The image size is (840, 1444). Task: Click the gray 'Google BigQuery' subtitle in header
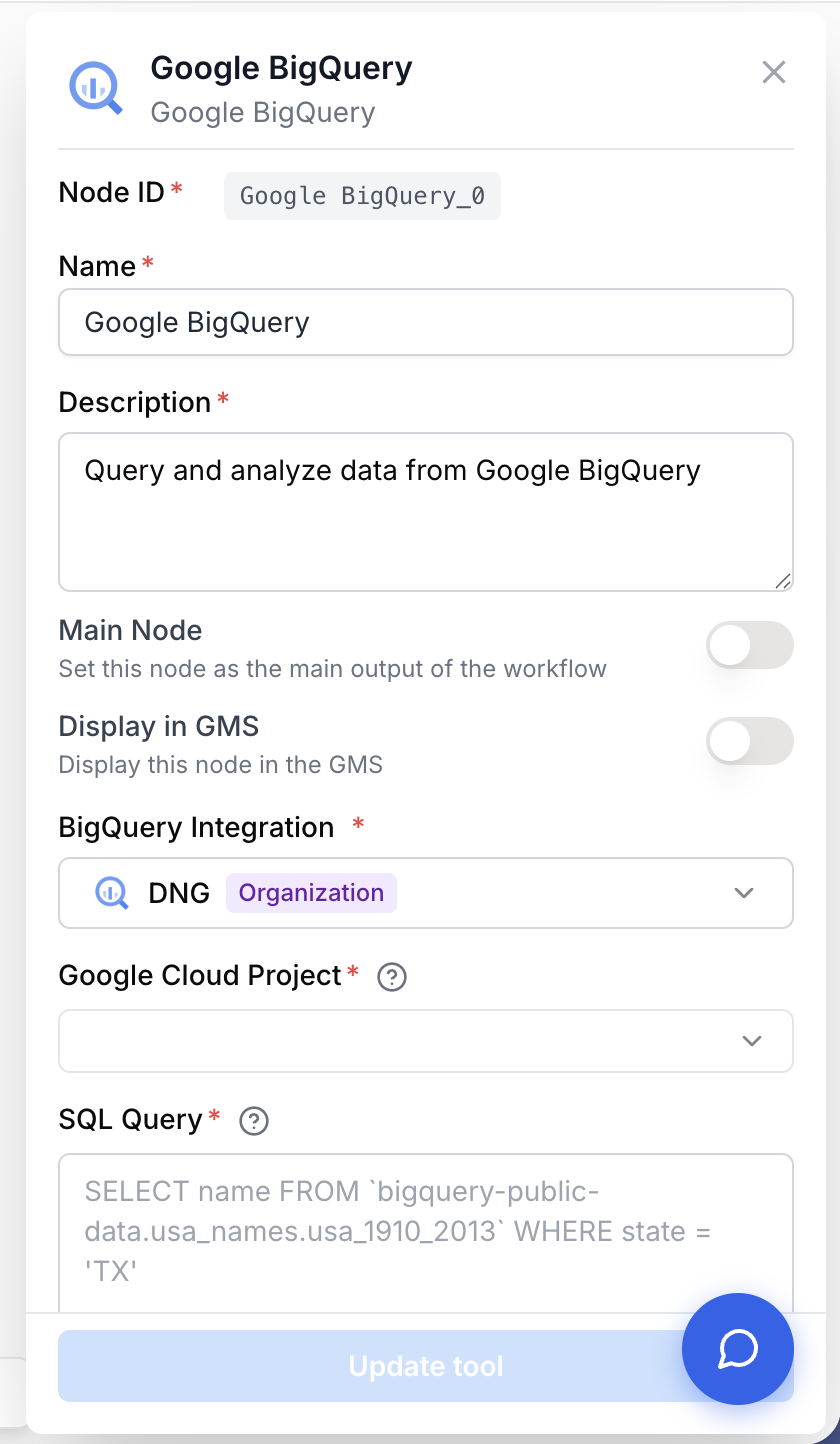[263, 112]
